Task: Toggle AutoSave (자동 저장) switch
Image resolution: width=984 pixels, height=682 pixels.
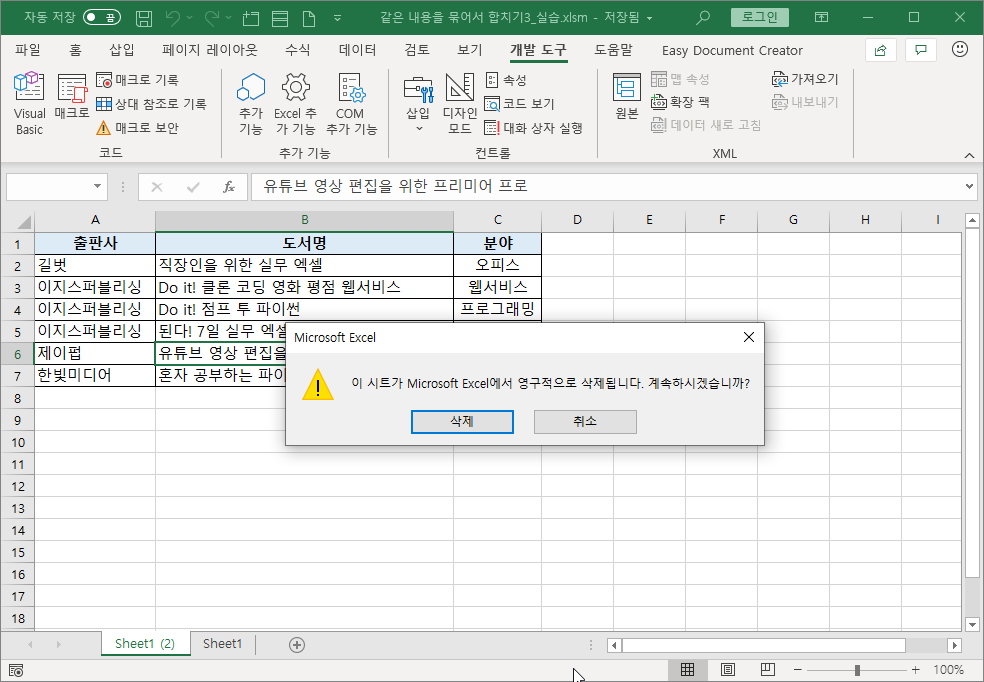Action: tap(102, 17)
